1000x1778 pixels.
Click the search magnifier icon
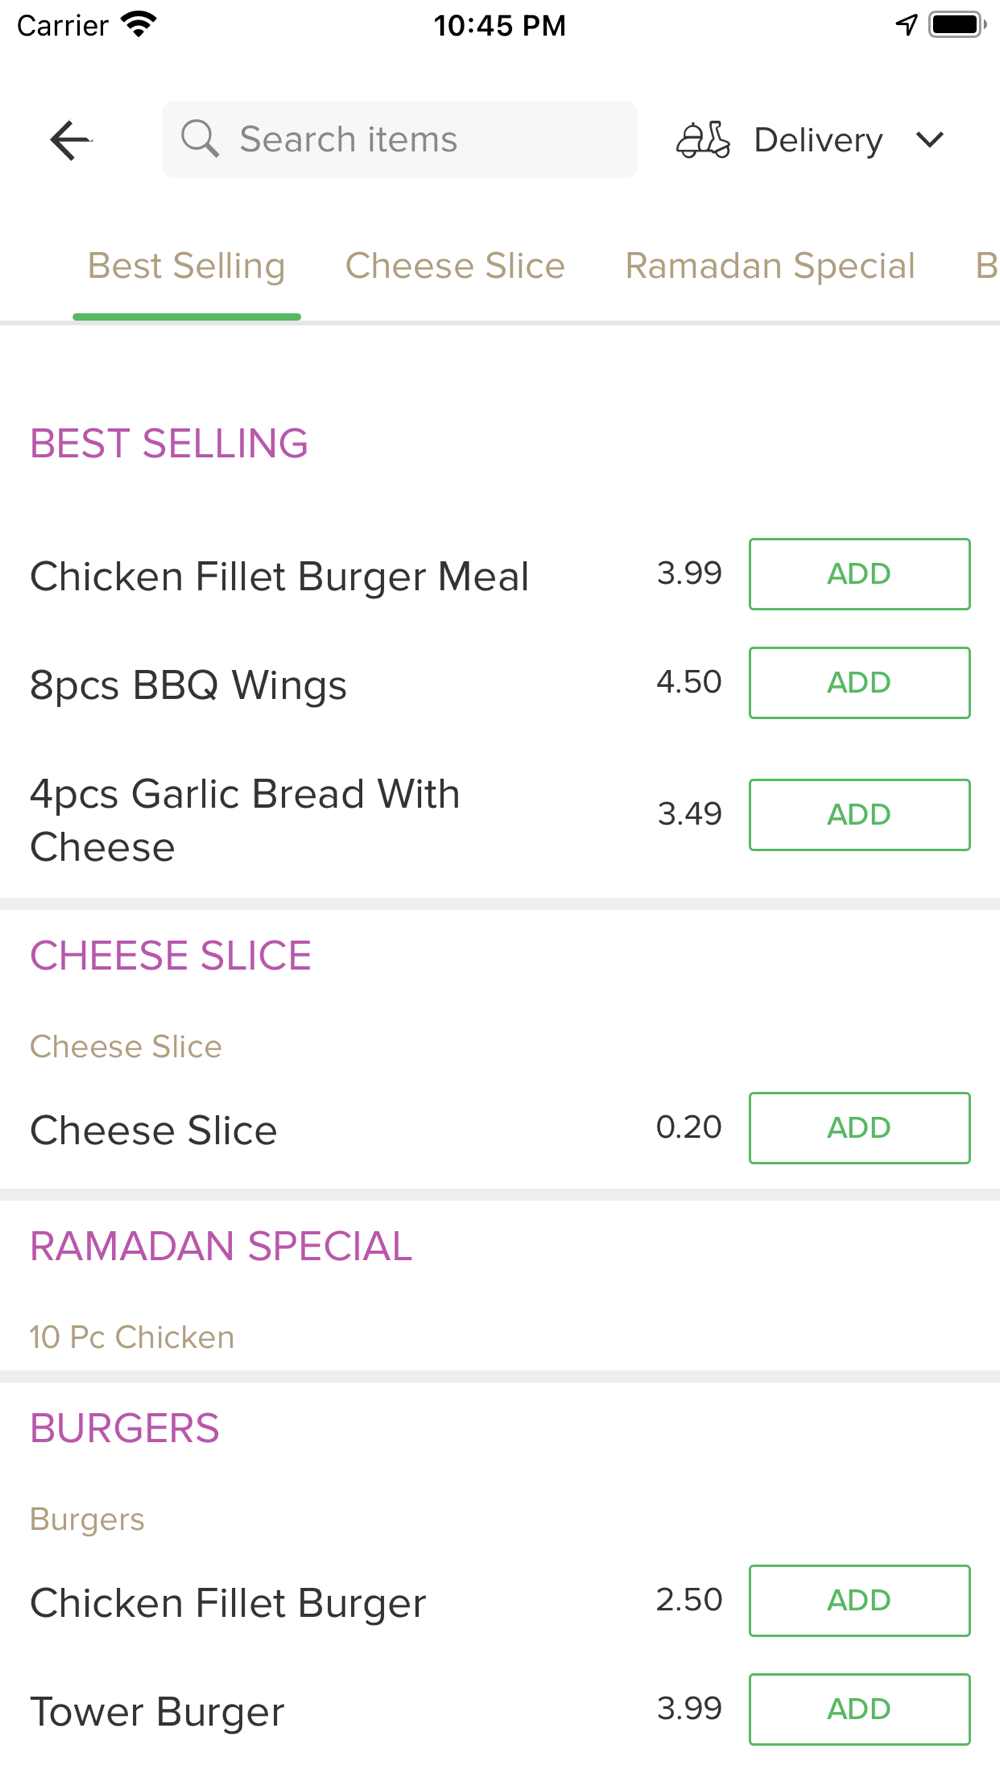point(200,139)
